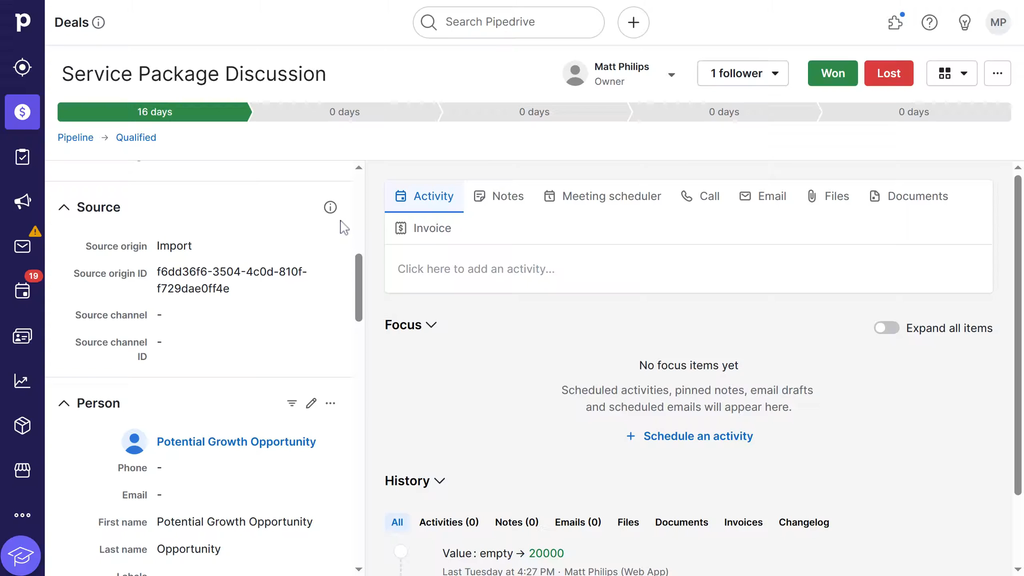Open the Projects clipboard icon in sidebar
This screenshot has width=1024, height=576.
coord(22,157)
